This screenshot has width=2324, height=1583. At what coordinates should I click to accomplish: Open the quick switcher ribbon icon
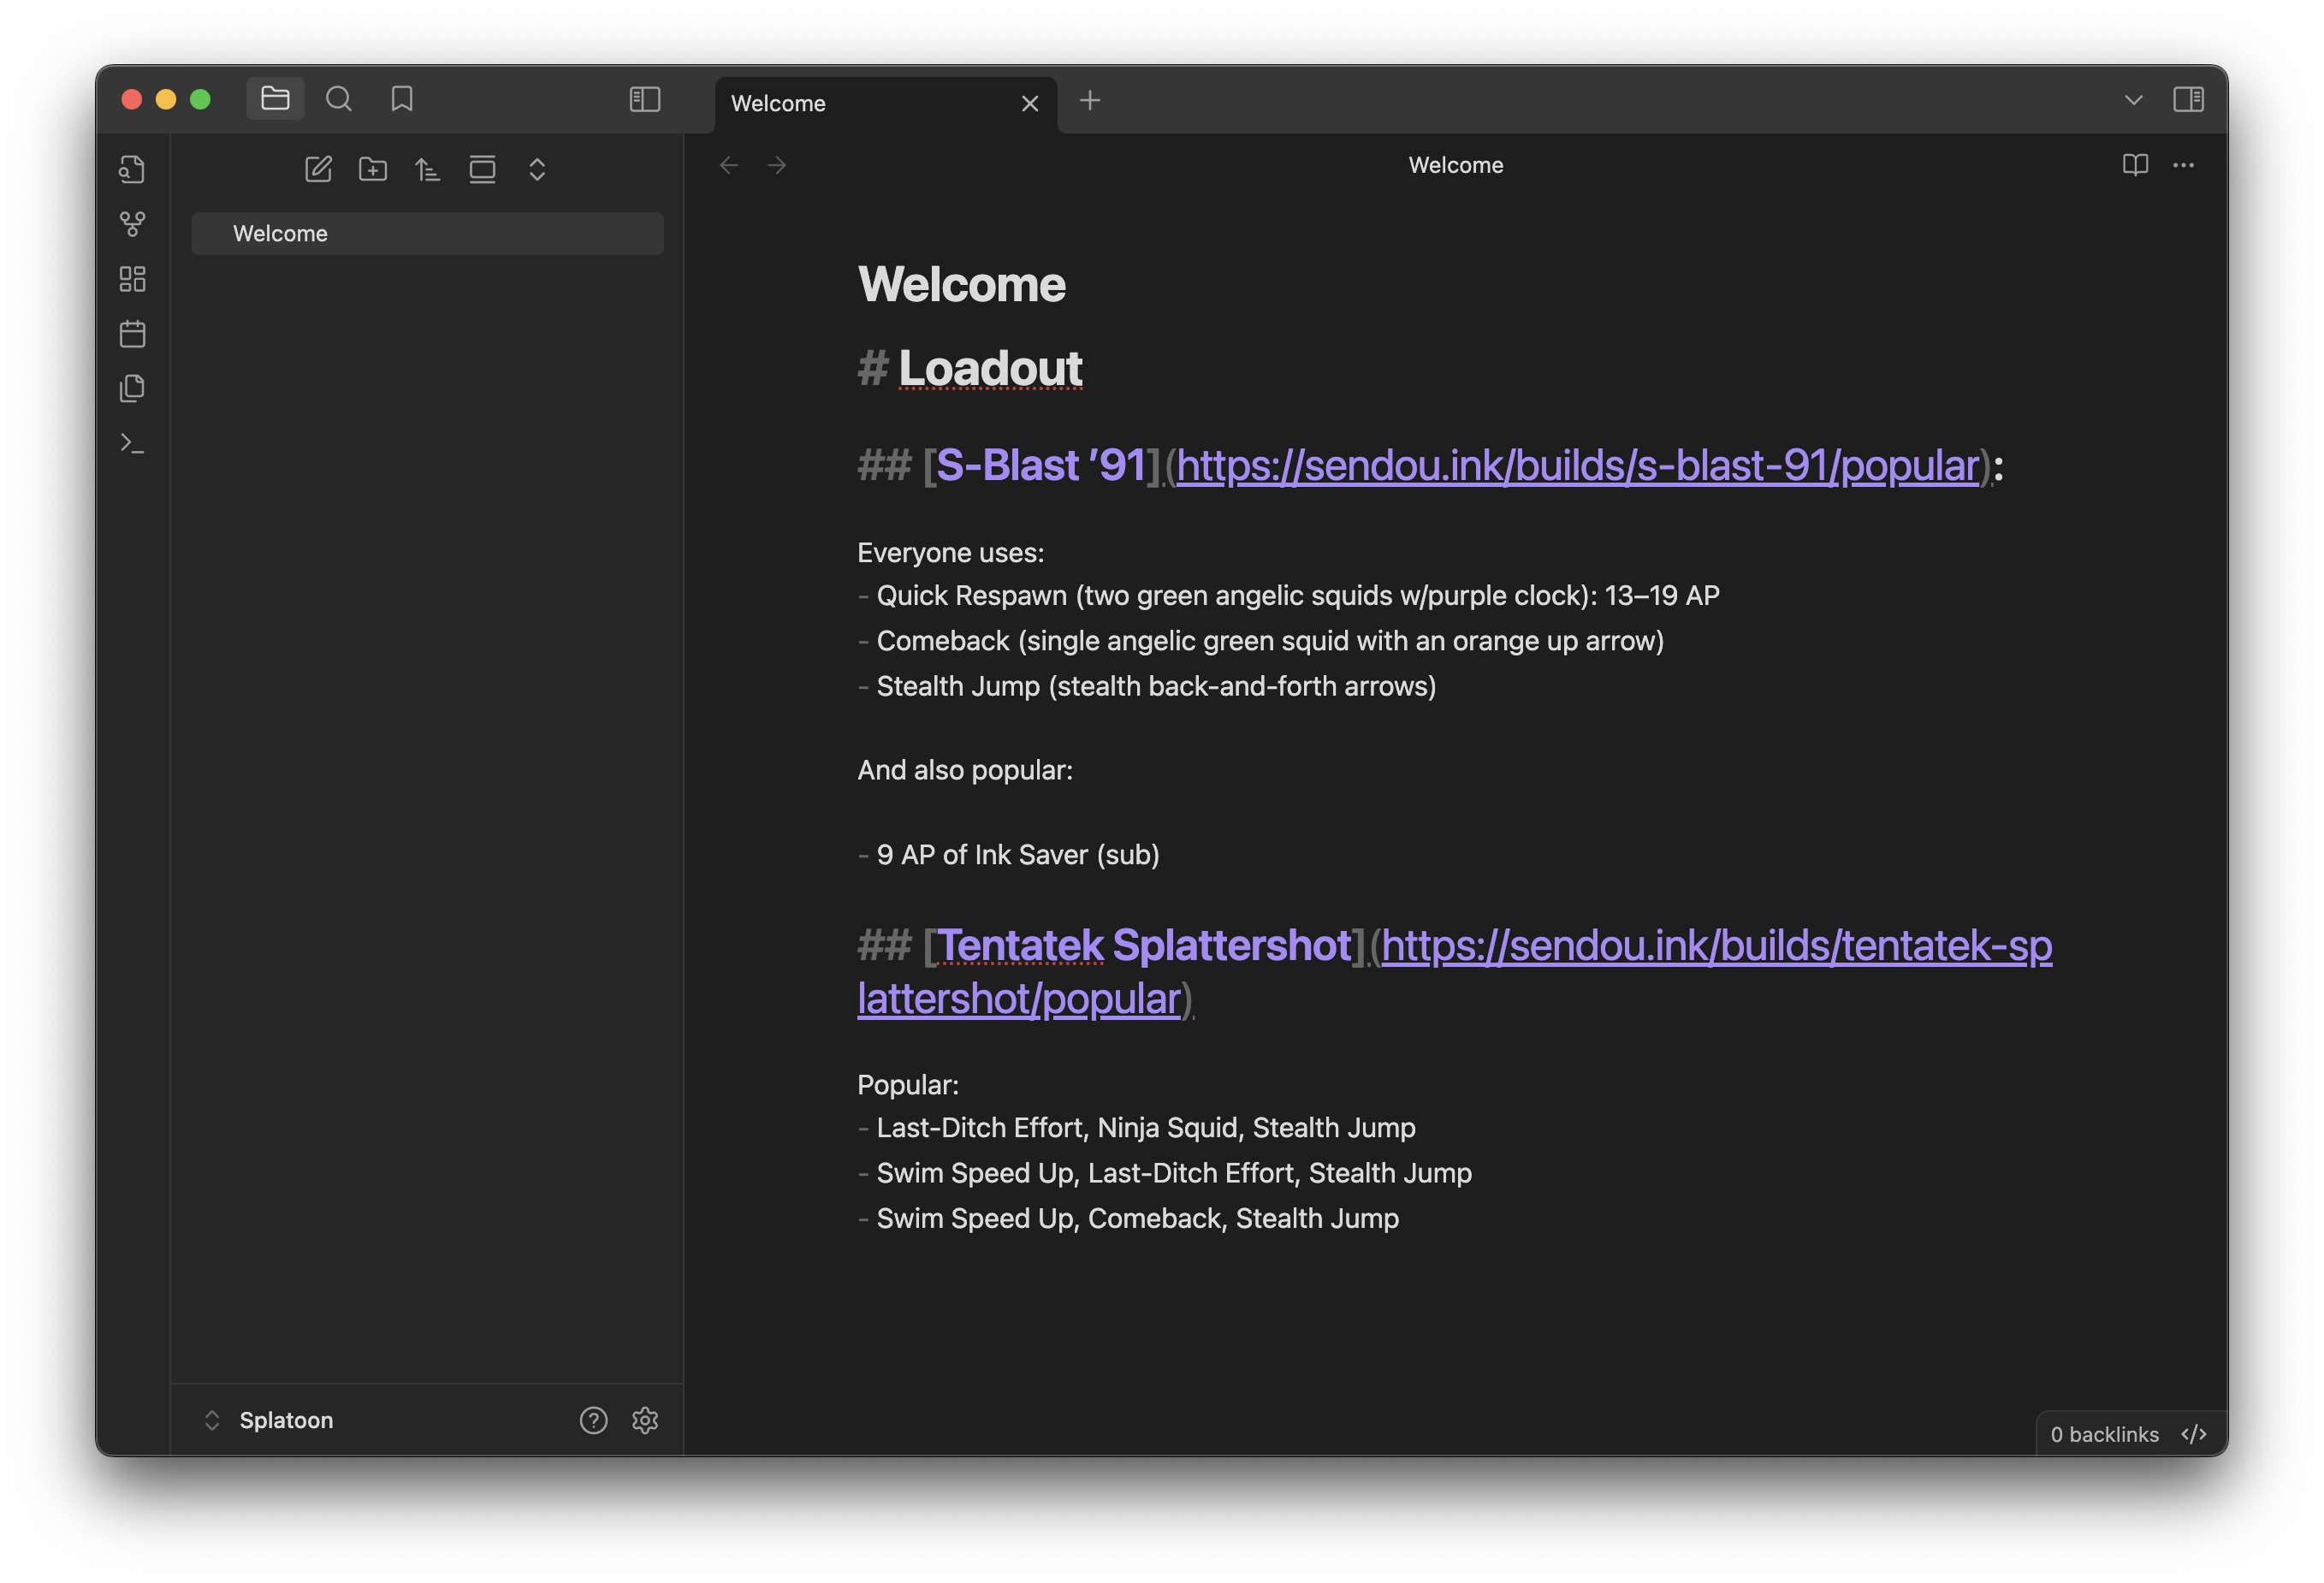[132, 169]
